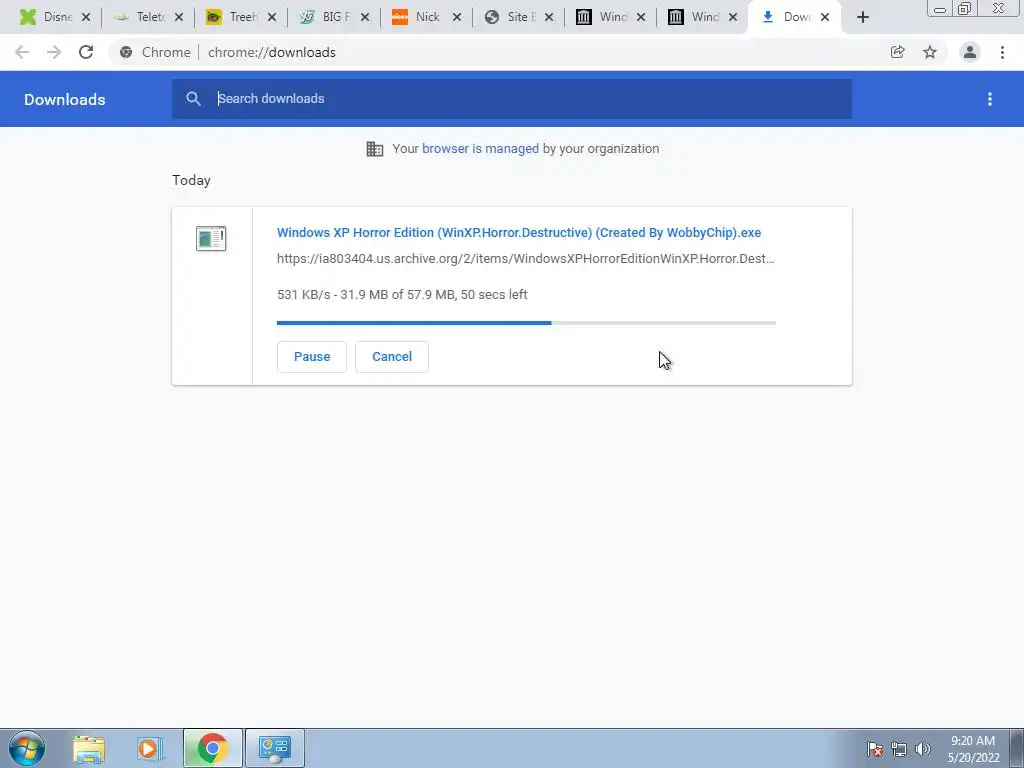Click the downloading file's exe icon
Viewport: 1024px width, 768px height.
(211, 238)
